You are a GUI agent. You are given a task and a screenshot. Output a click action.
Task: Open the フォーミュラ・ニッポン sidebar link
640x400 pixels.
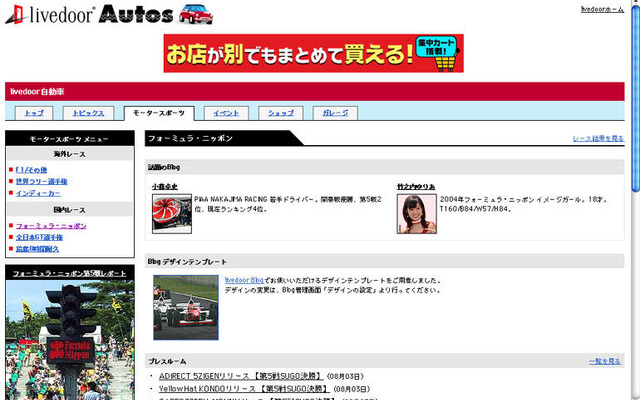tap(51, 226)
